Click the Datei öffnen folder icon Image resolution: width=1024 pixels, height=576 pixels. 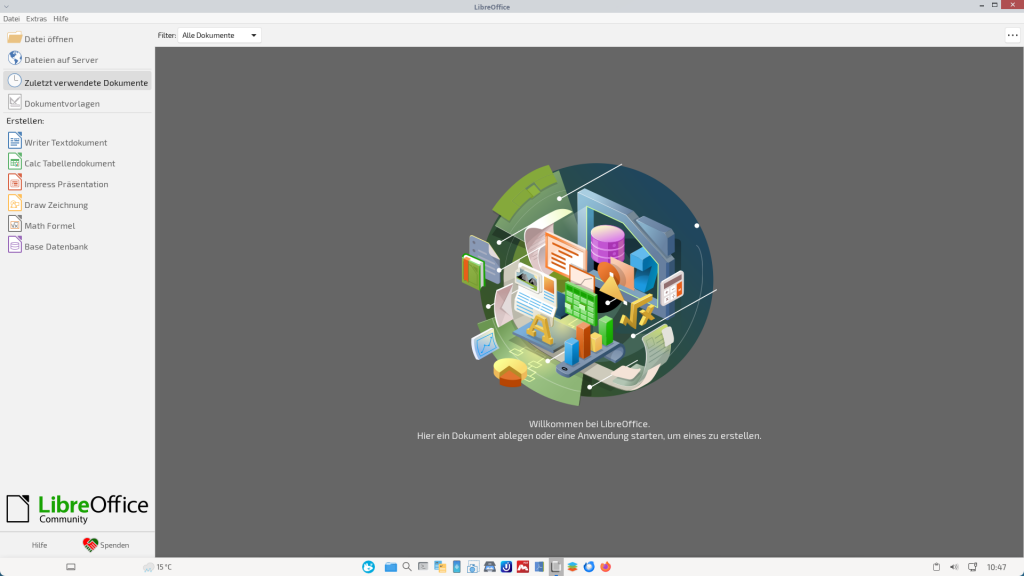pos(15,38)
